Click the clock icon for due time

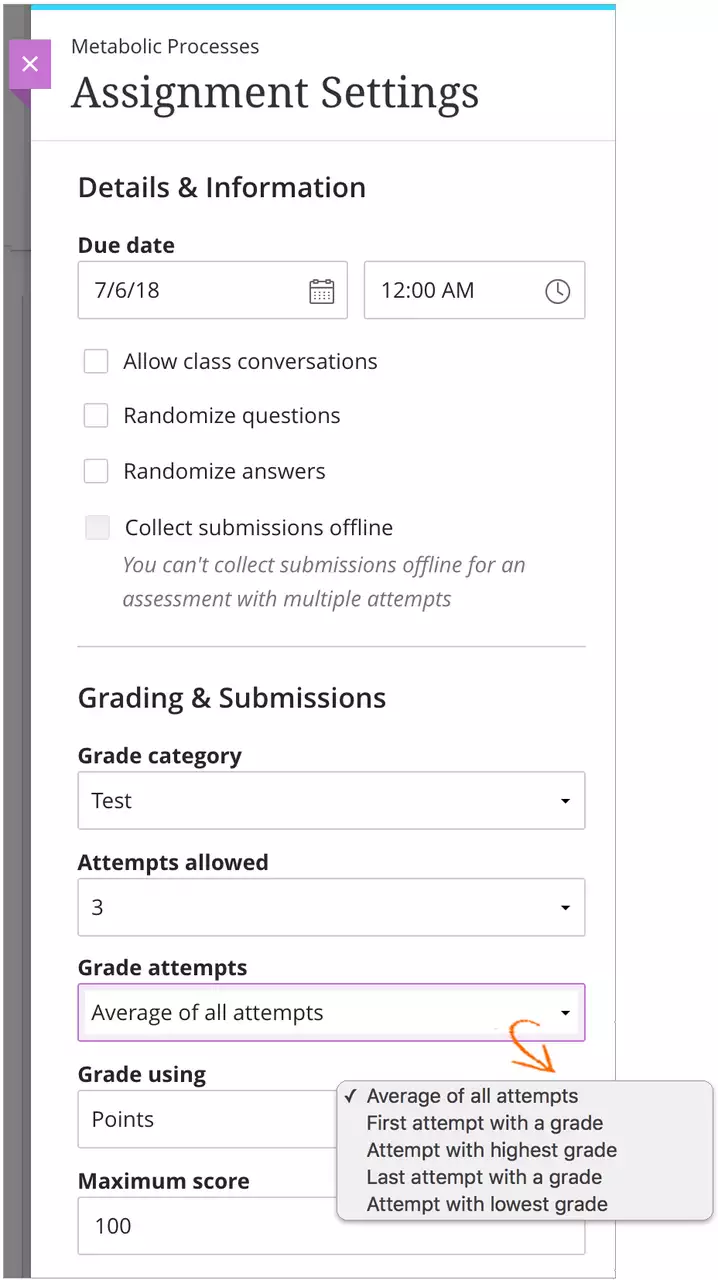click(x=557, y=291)
